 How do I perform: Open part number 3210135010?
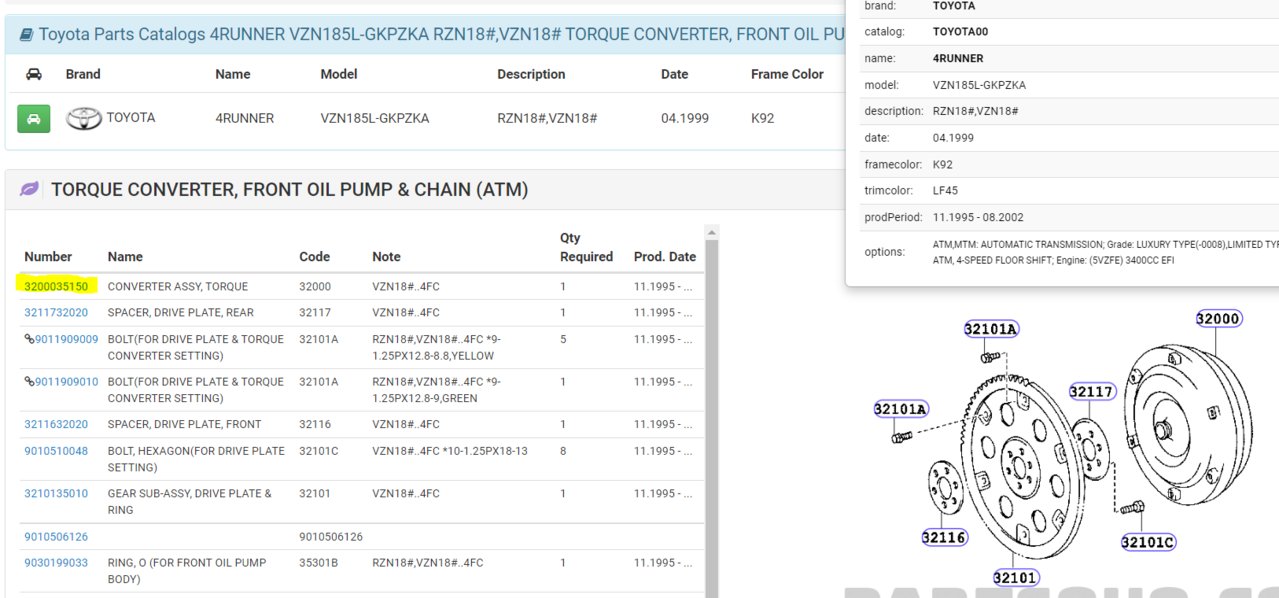(x=56, y=493)
